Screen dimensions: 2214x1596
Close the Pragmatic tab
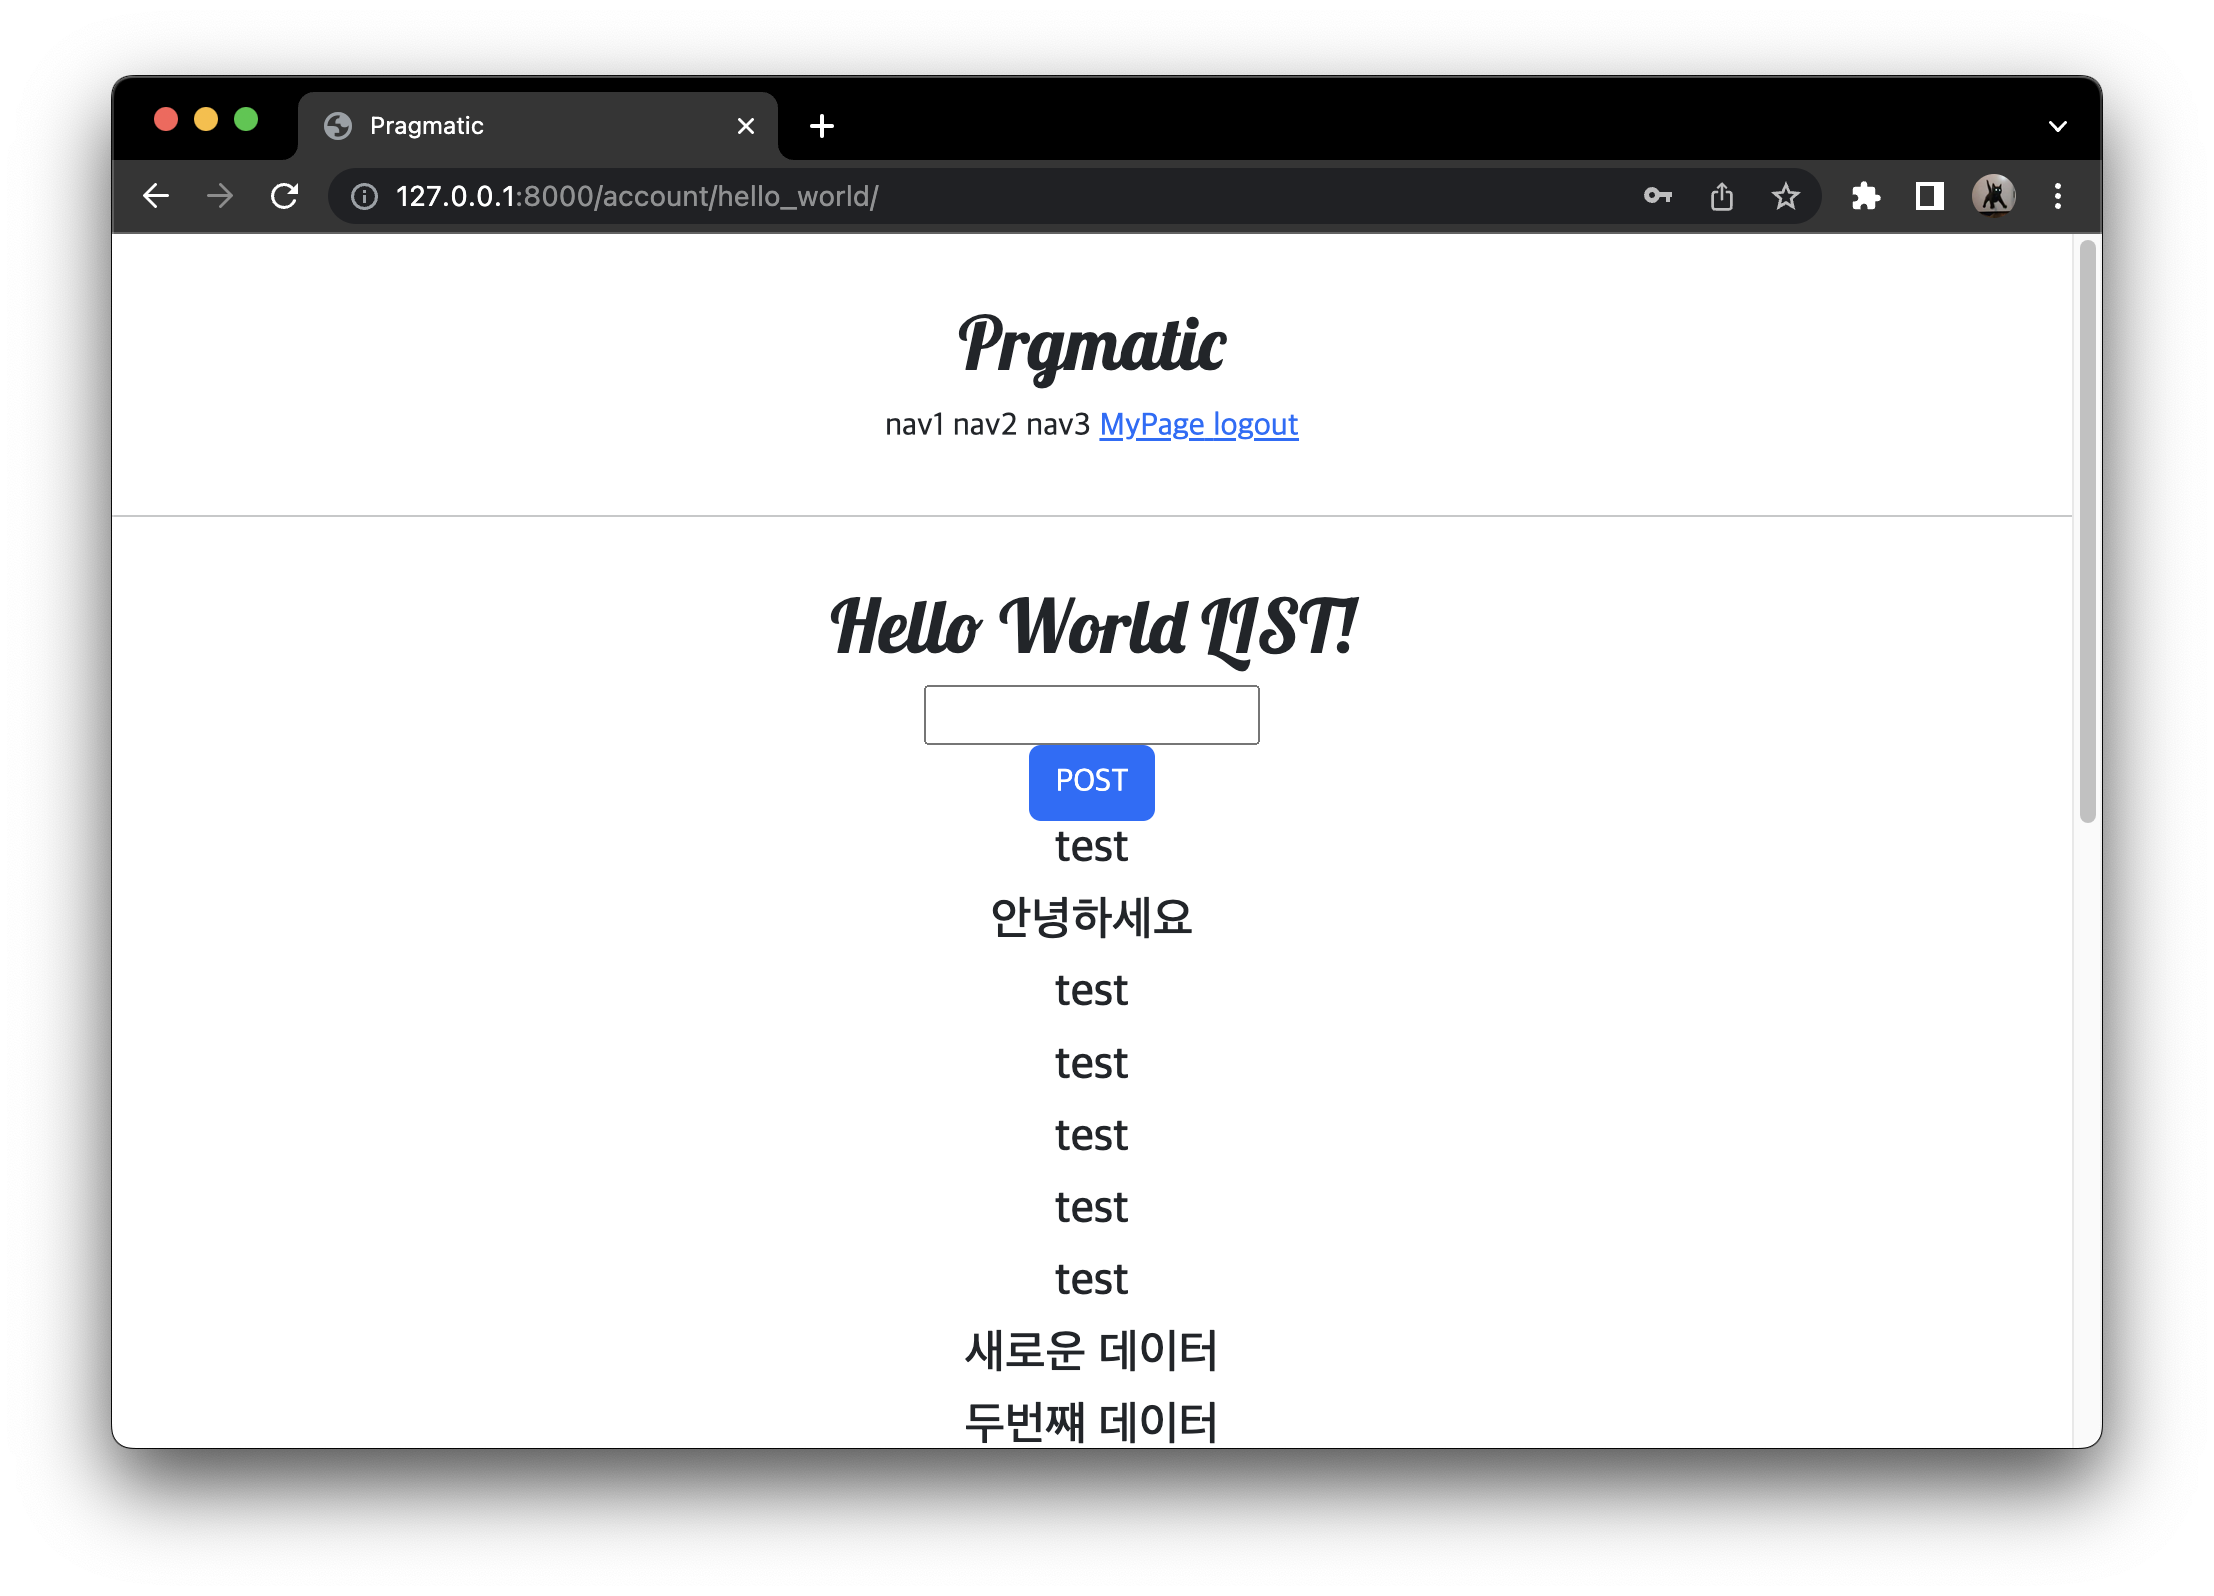[745, 126]
